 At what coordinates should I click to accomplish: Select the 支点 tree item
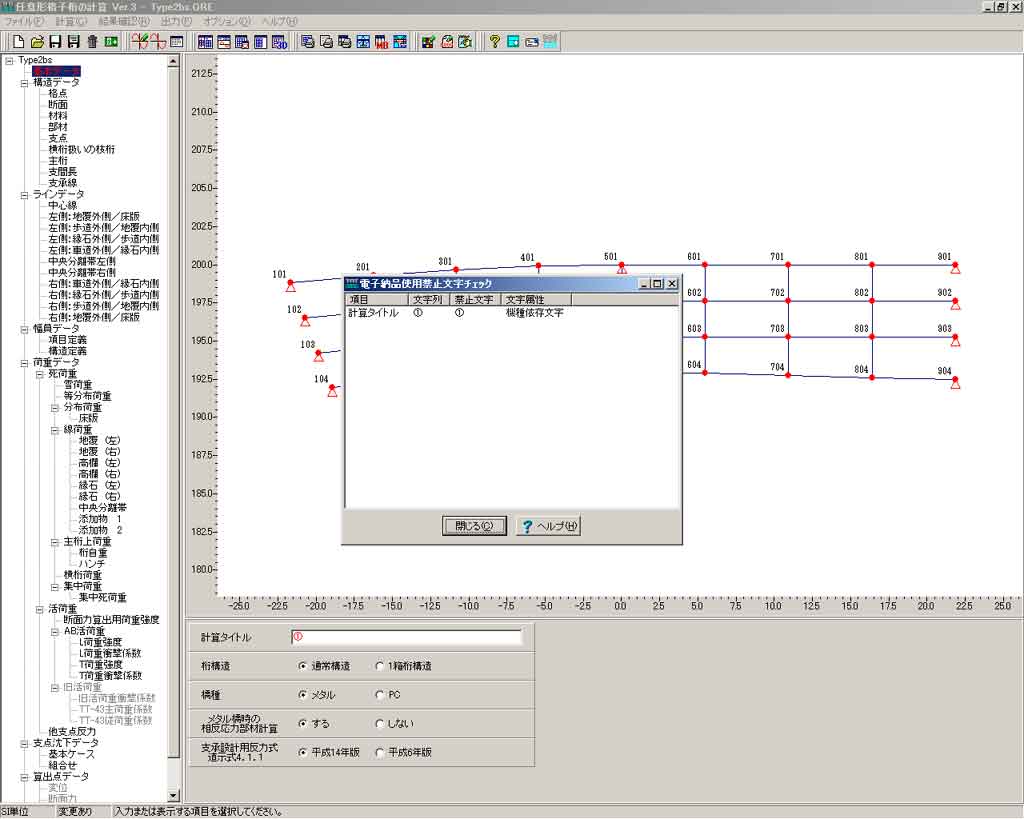click(x=57, y=138)
